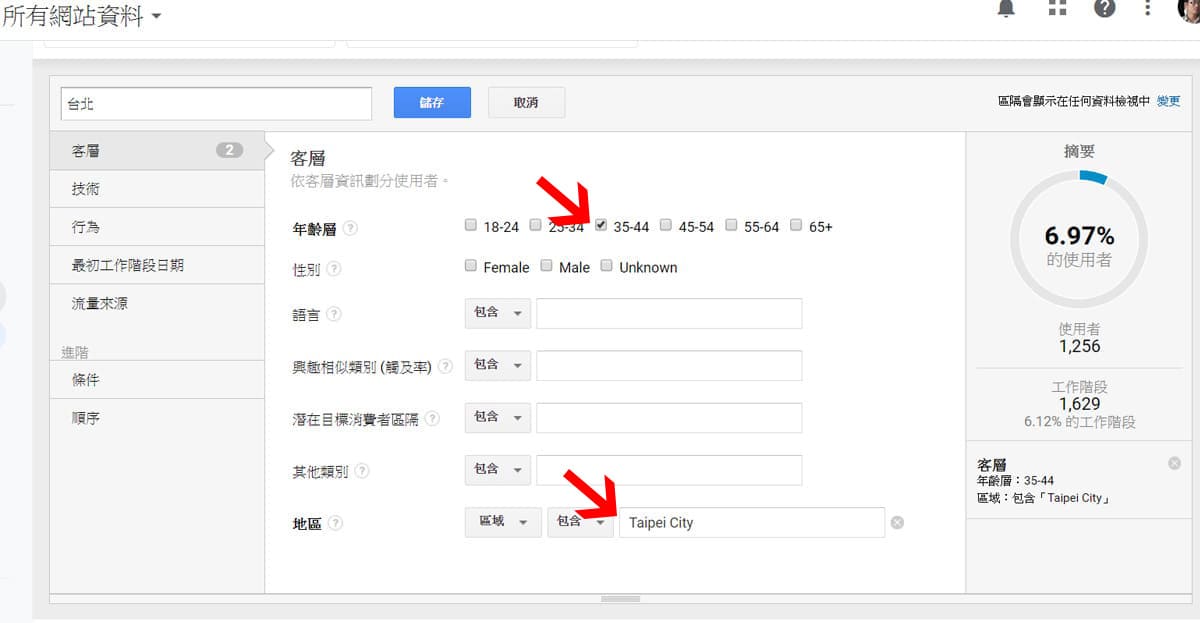The height and width of the screenshot is (623, 1200).
Task: Open the Google apps grid icon
Action: coord(1058,9)
